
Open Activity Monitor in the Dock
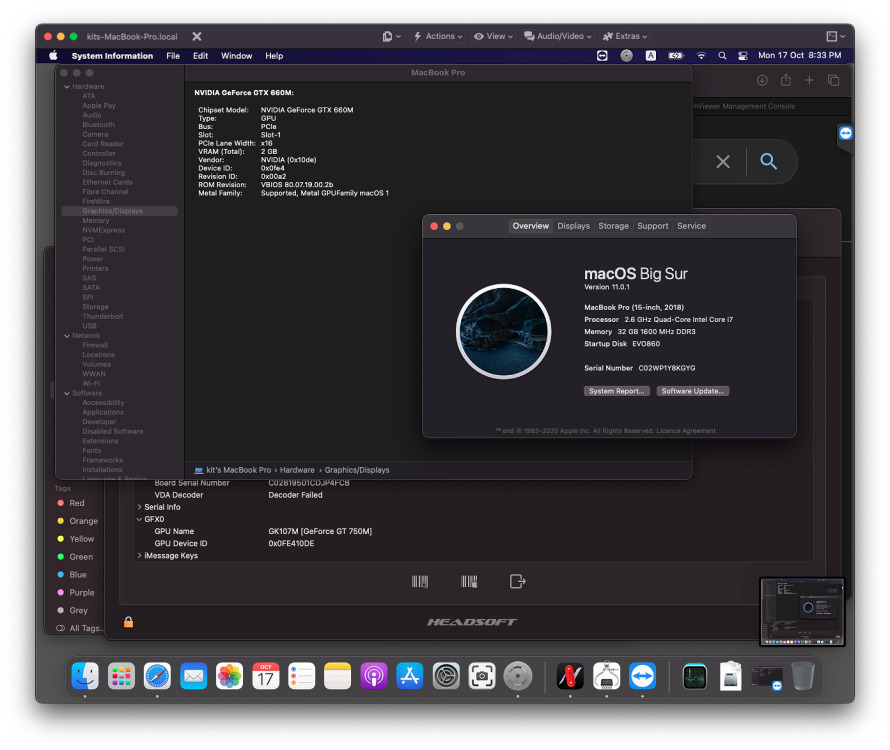(x=695, y=676)
